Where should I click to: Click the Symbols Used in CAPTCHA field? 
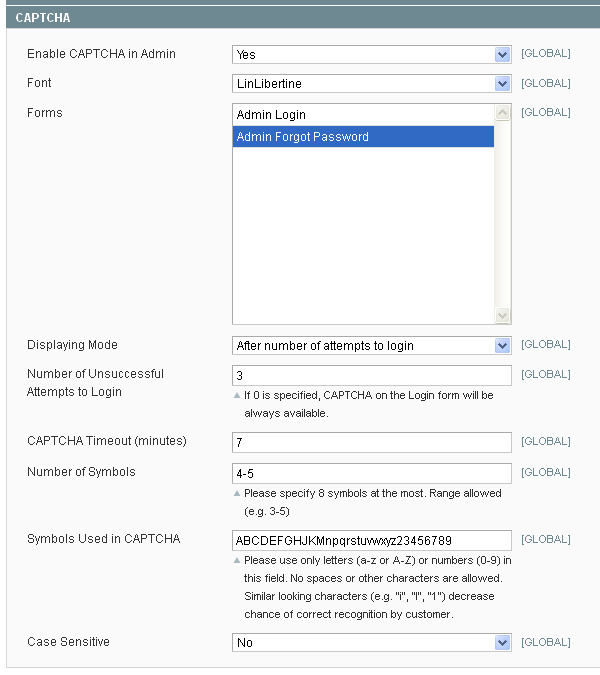click(371, 540)
